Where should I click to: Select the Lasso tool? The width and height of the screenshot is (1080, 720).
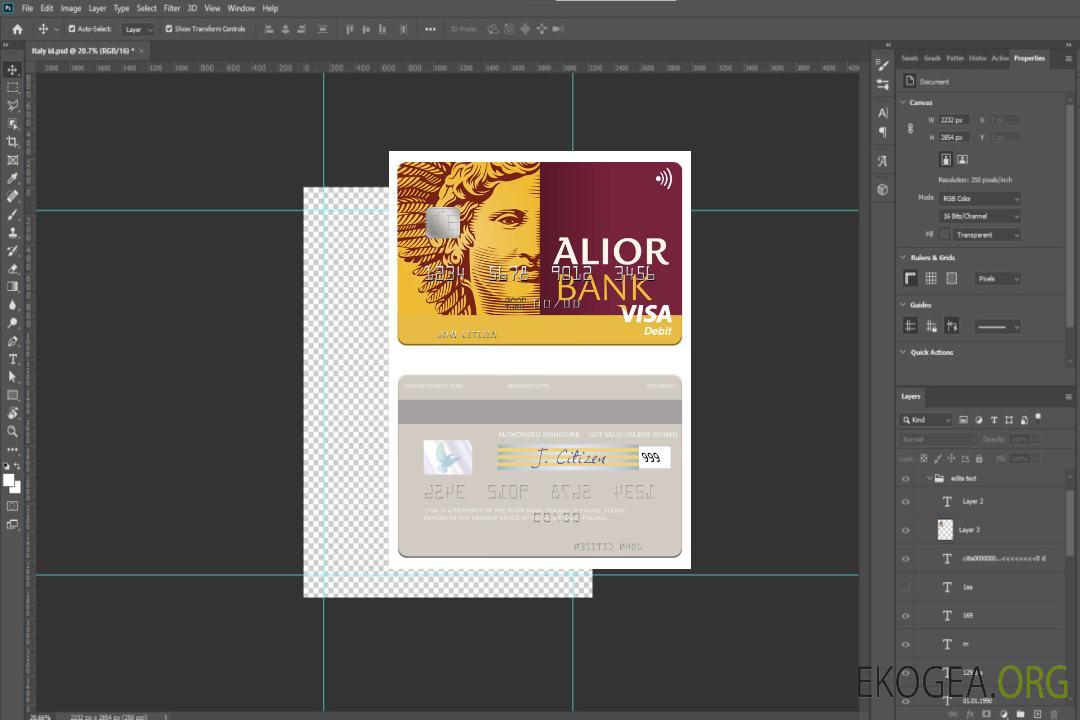pos(12,105)
